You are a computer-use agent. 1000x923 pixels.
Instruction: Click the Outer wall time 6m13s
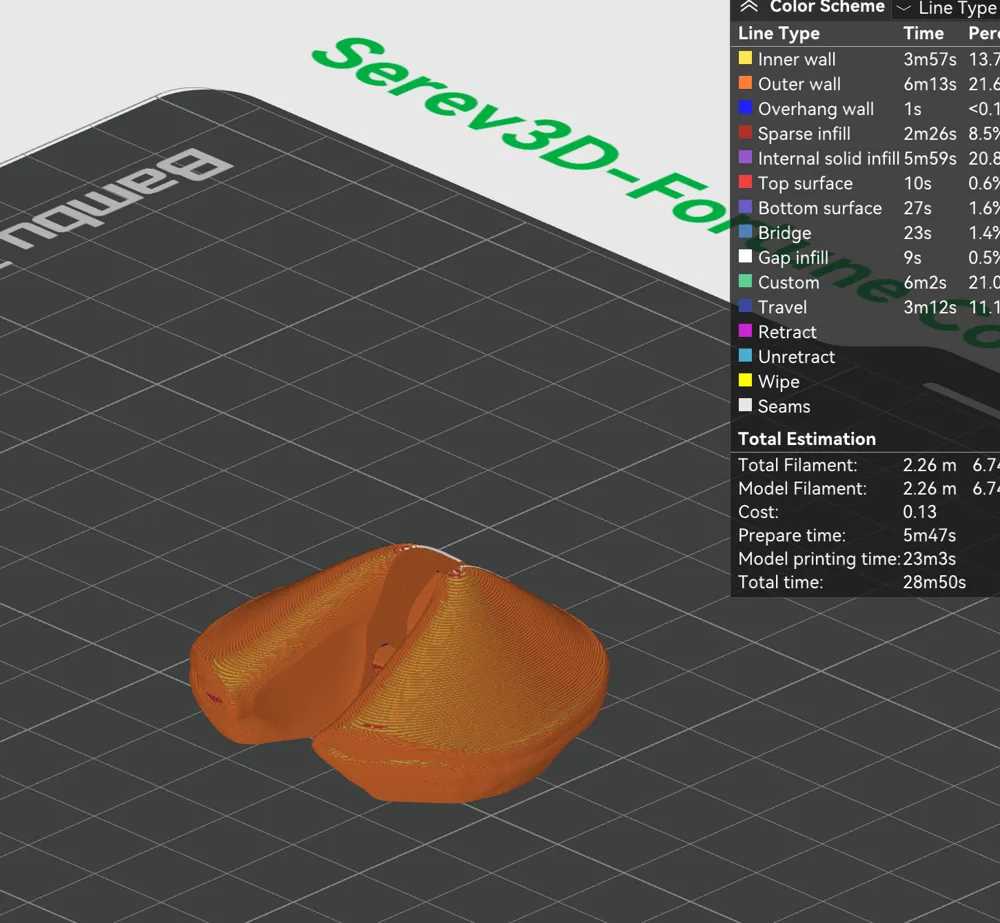tap(929, 84)
